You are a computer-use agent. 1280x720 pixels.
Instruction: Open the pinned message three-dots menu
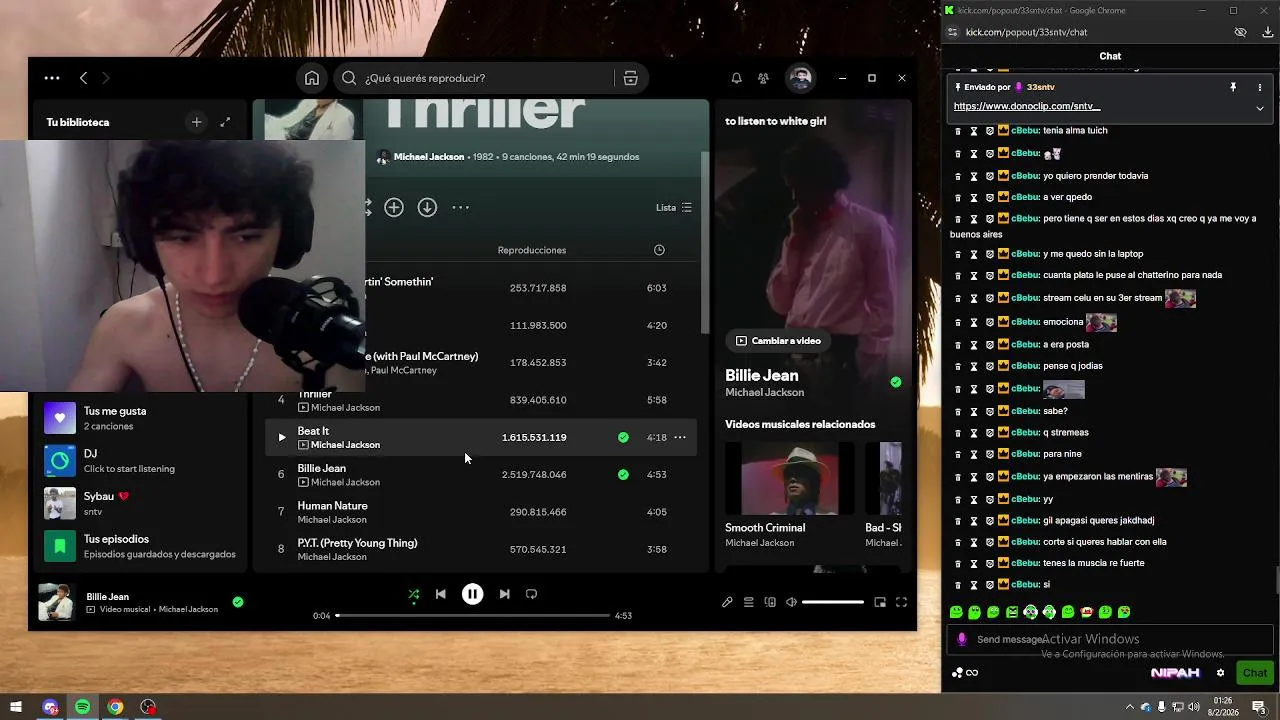1260,87
